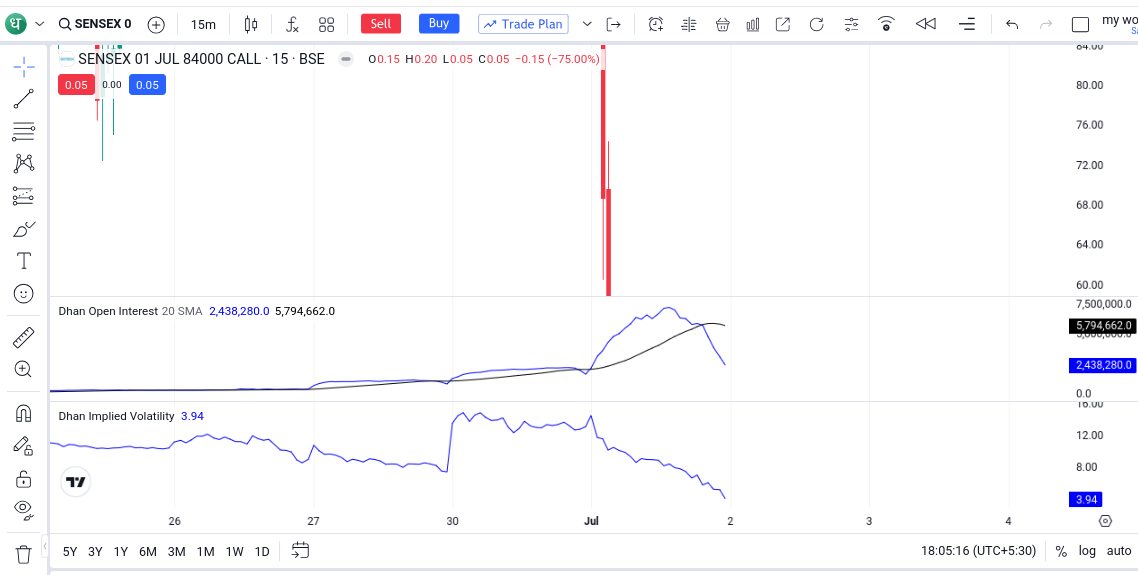Change the 15m time interval
This screenshot has height=575, width=1138.
click(x=203, y=25)
